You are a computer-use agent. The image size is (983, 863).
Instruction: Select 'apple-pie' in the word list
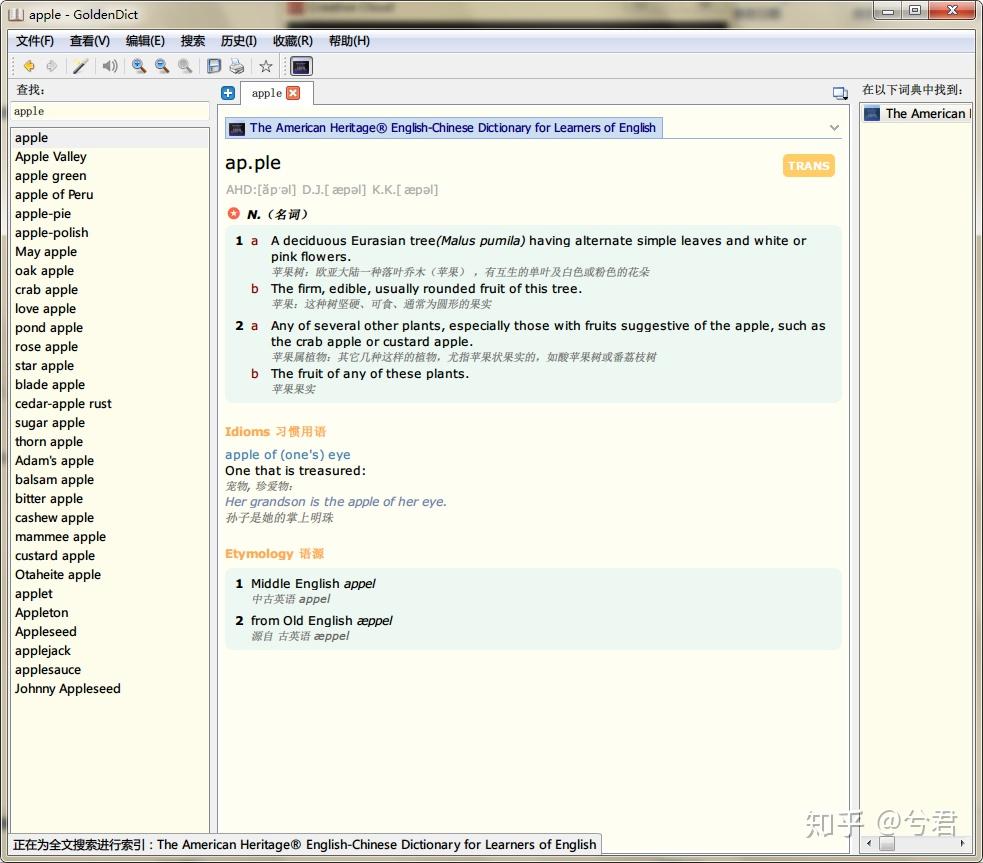tap(110, 214)
